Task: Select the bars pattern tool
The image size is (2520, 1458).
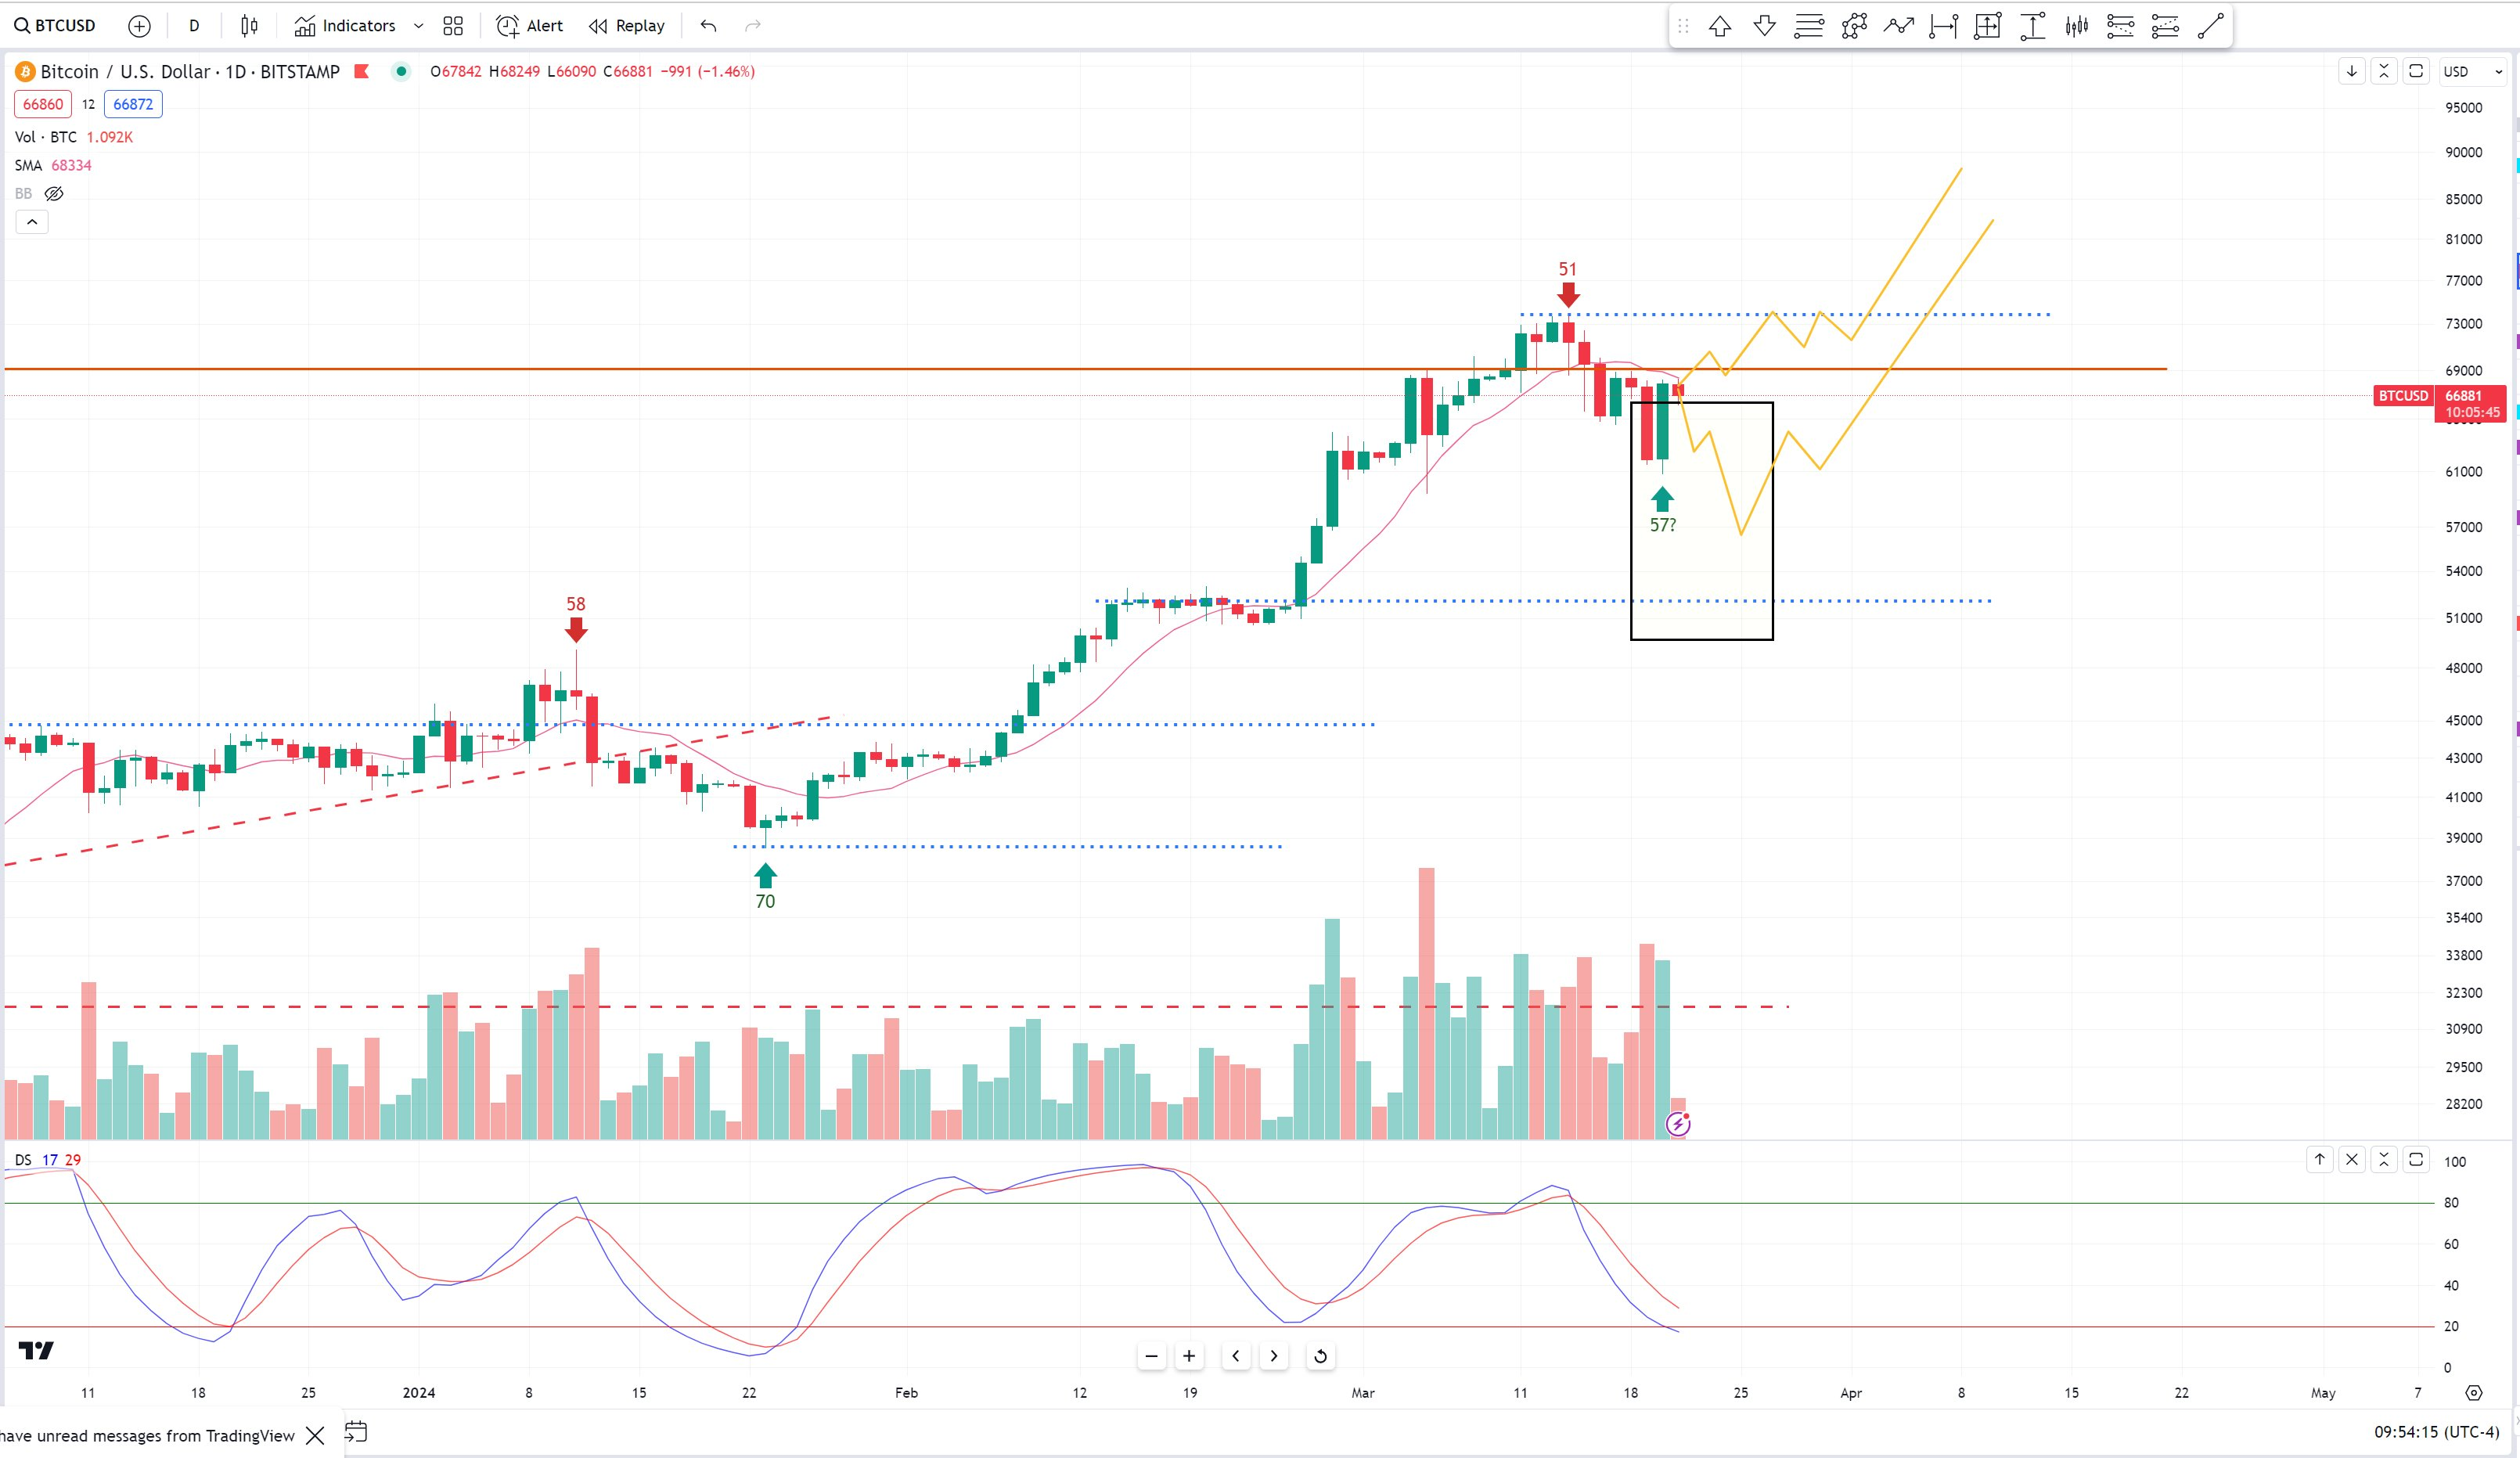Action: pos(2077,26)
